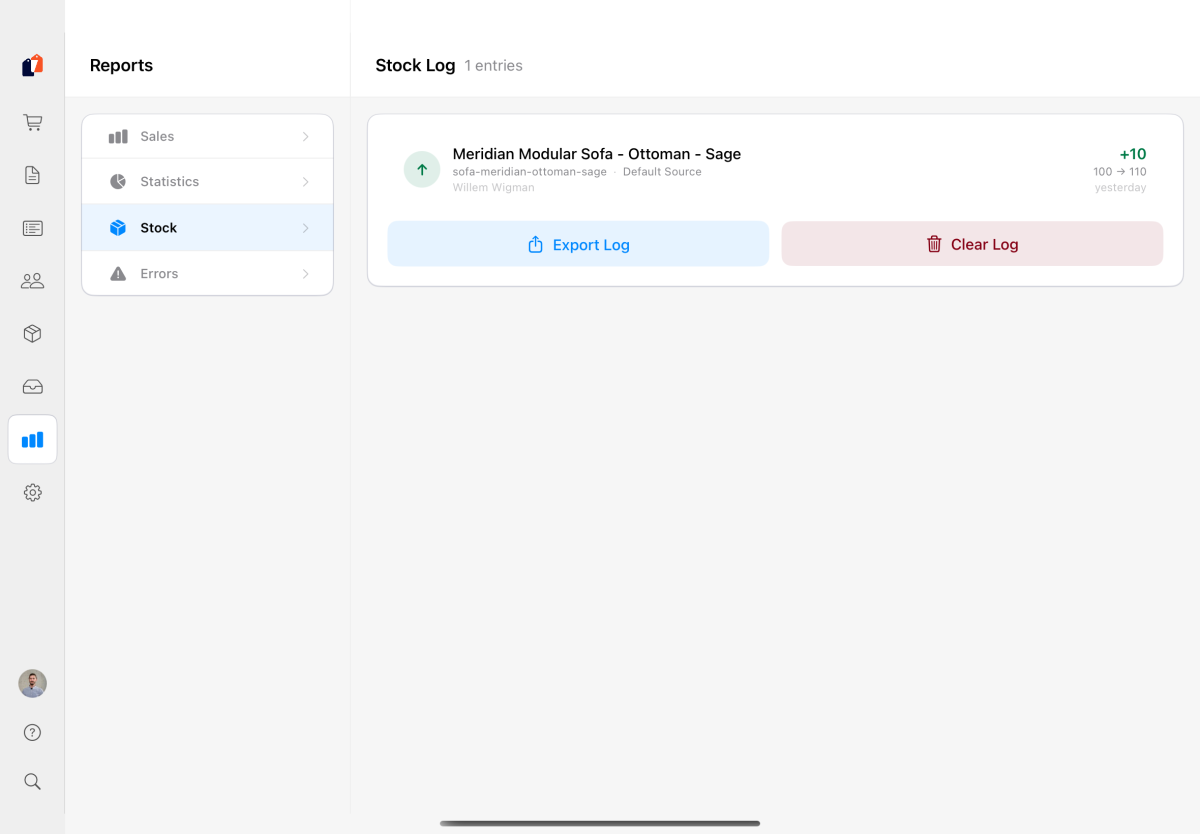Open search with the magnifier icon
The width and height of the screenshot is (1200, 834).
(32, 781)
